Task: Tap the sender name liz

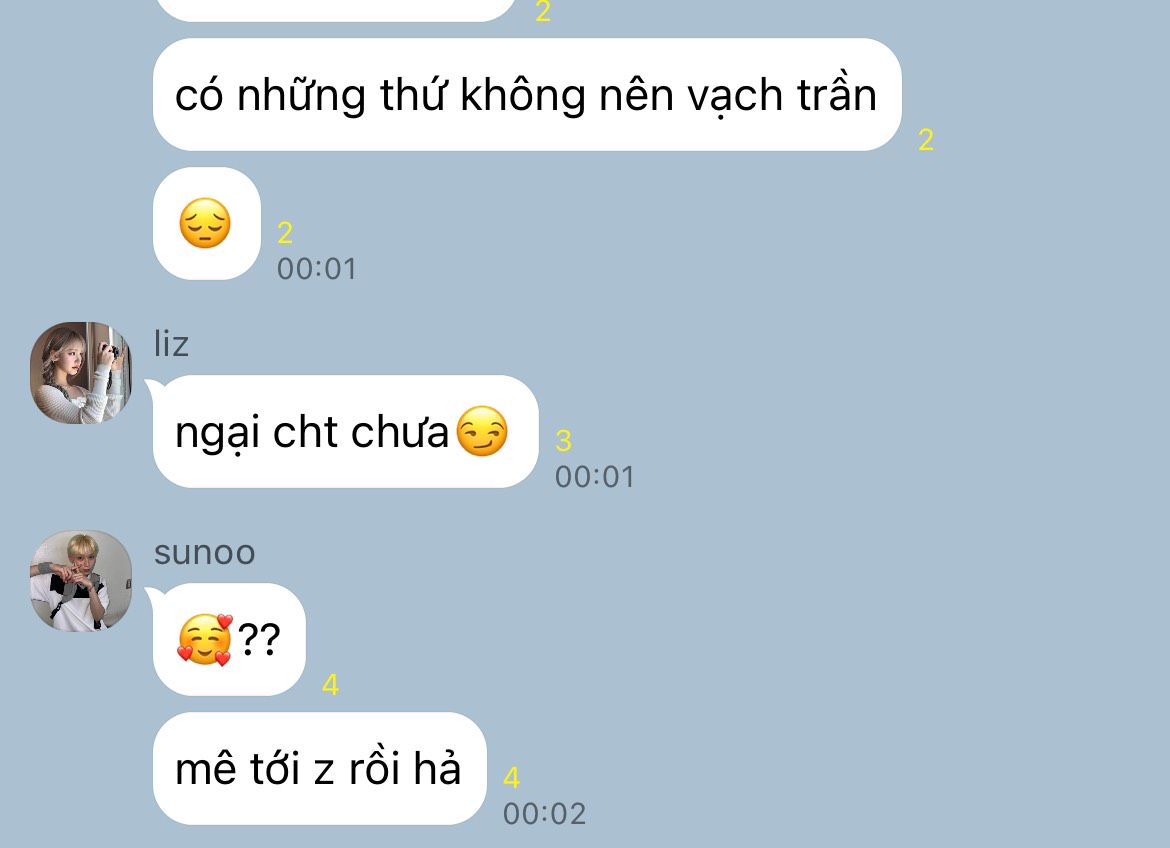Action: click(x=171, y=344)
